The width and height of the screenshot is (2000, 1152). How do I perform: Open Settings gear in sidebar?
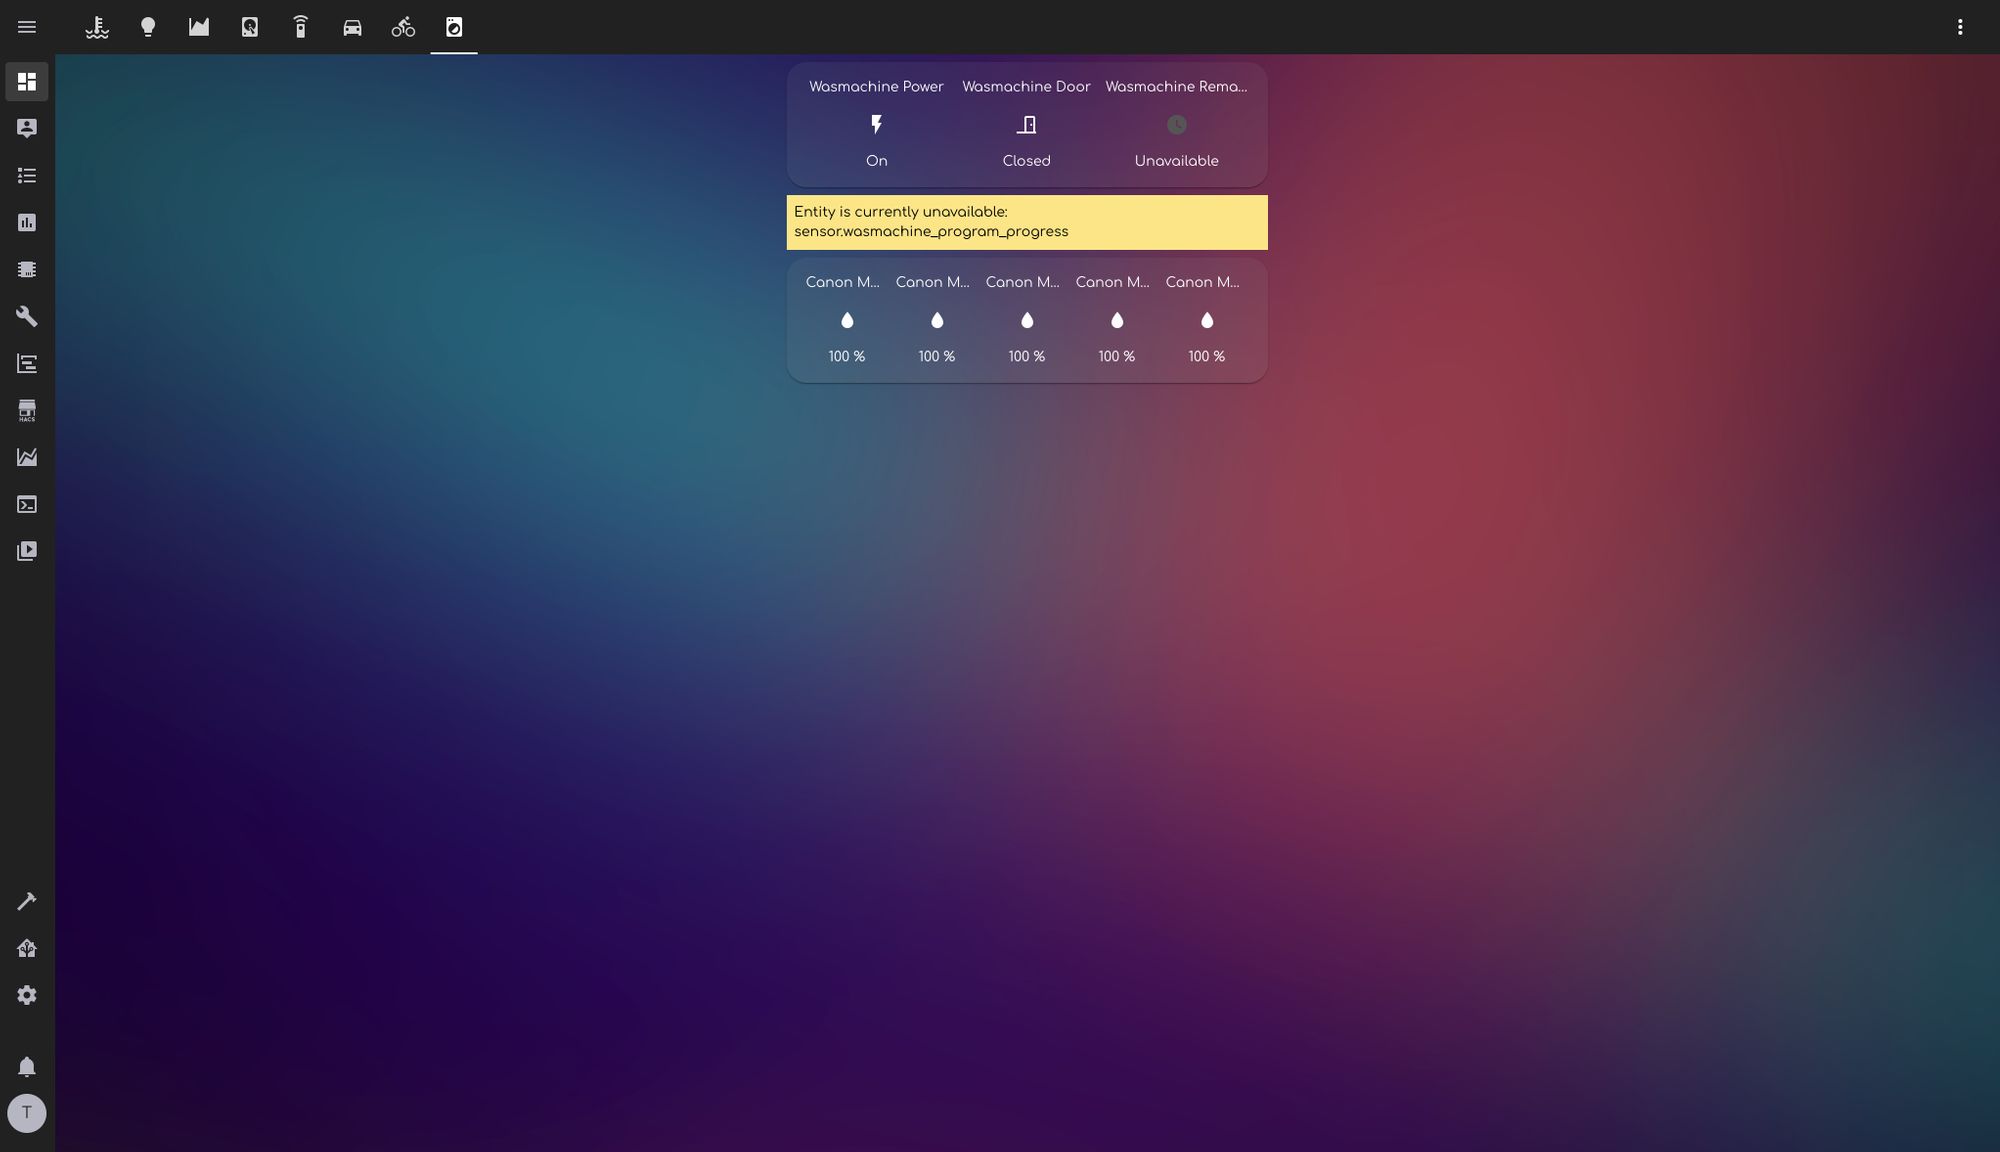[x=27, y=995]
